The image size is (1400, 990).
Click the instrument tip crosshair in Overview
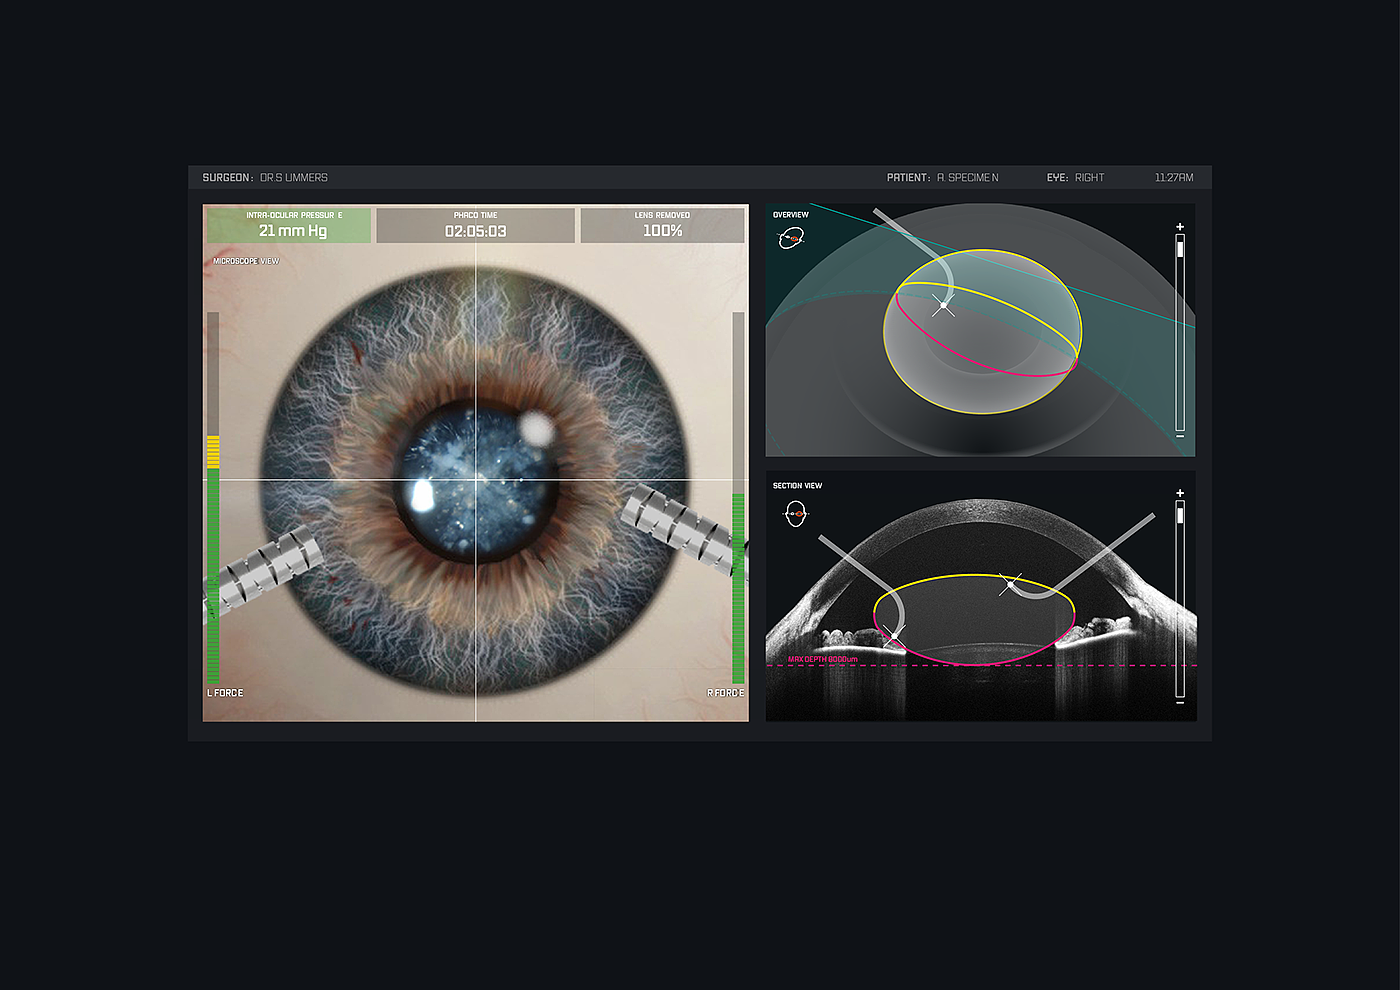[943, 305]
